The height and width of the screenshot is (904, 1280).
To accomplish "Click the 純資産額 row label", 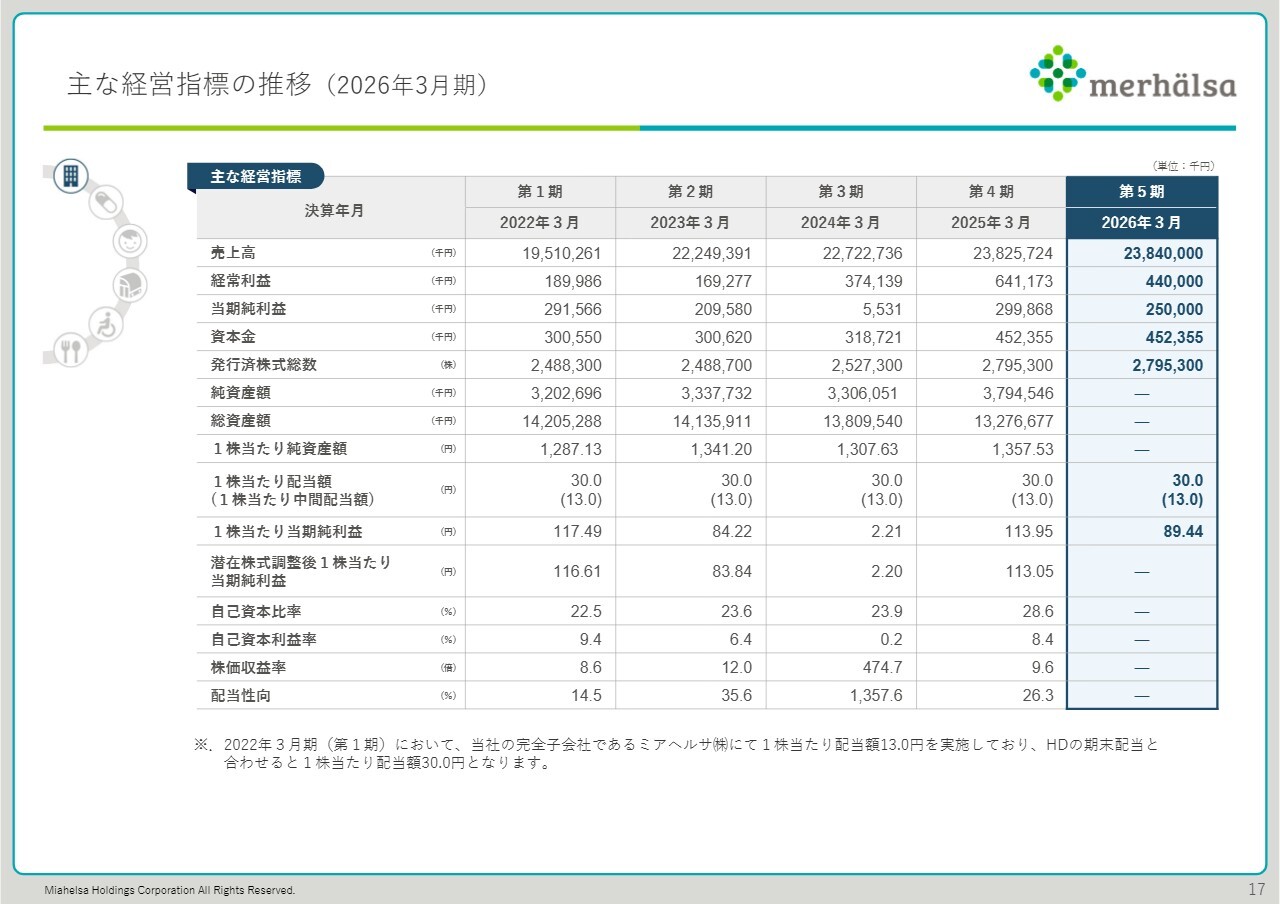I will pyautogui.click(x=241, y=393).
